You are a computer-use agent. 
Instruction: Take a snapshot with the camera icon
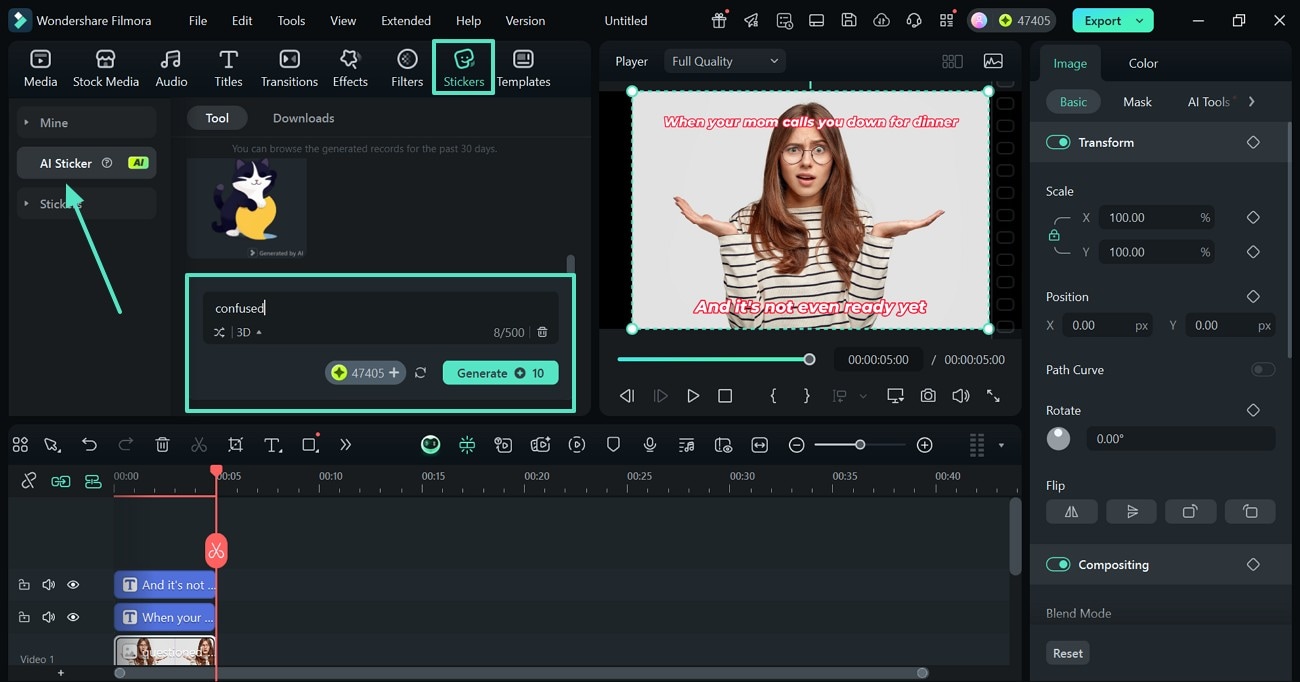(928, 396)
